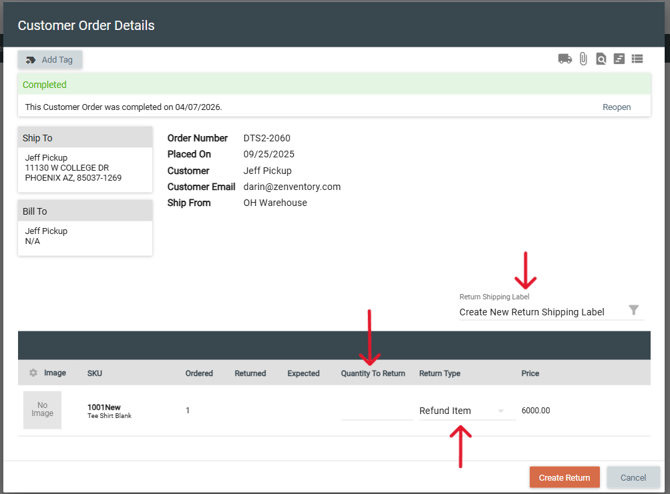The height and width of the screenshot is (494, 670).
Task: Click the Returned column header
Action: pyautogui.click(x=250, y=373)
